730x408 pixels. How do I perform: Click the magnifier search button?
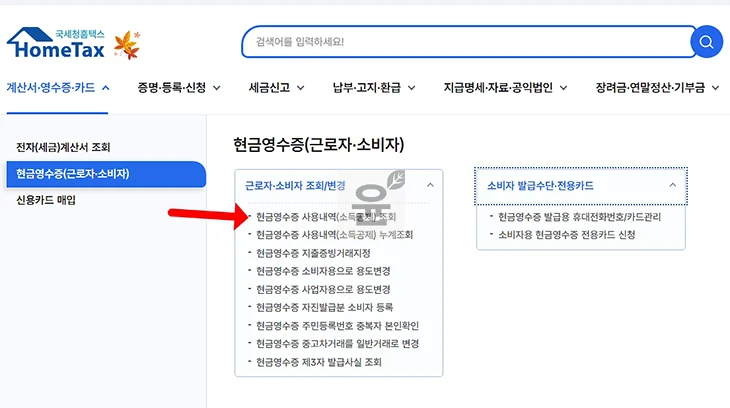coord(706,42)
